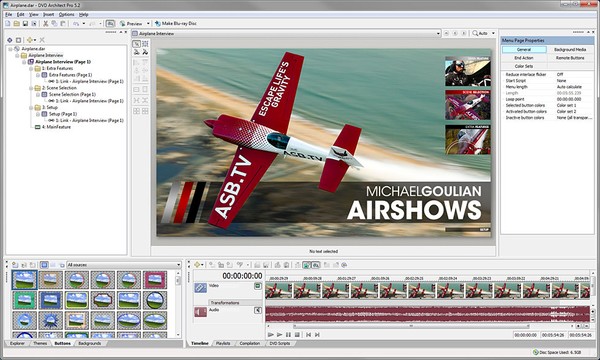
Task: Open the Undo history dropdown arrow
Action: click(x=83, y=24)
